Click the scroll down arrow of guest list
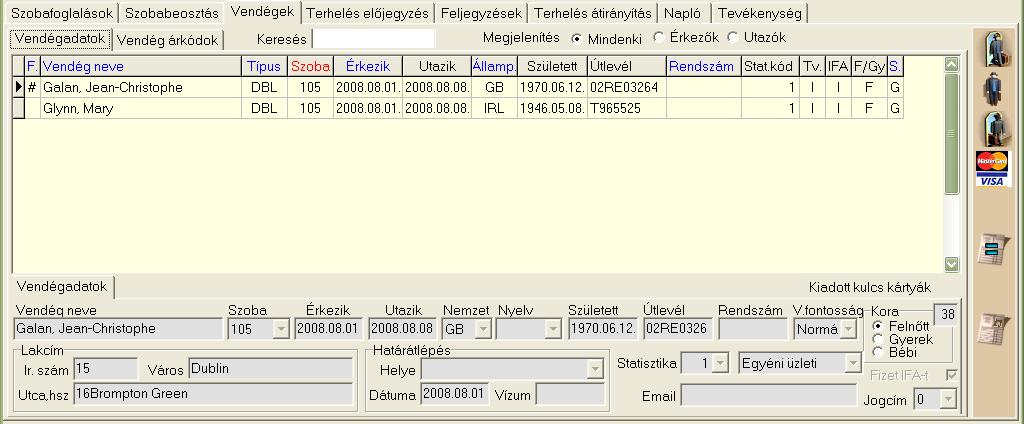Viewport: 1024px width, 424px height. (x=951, y=264)
